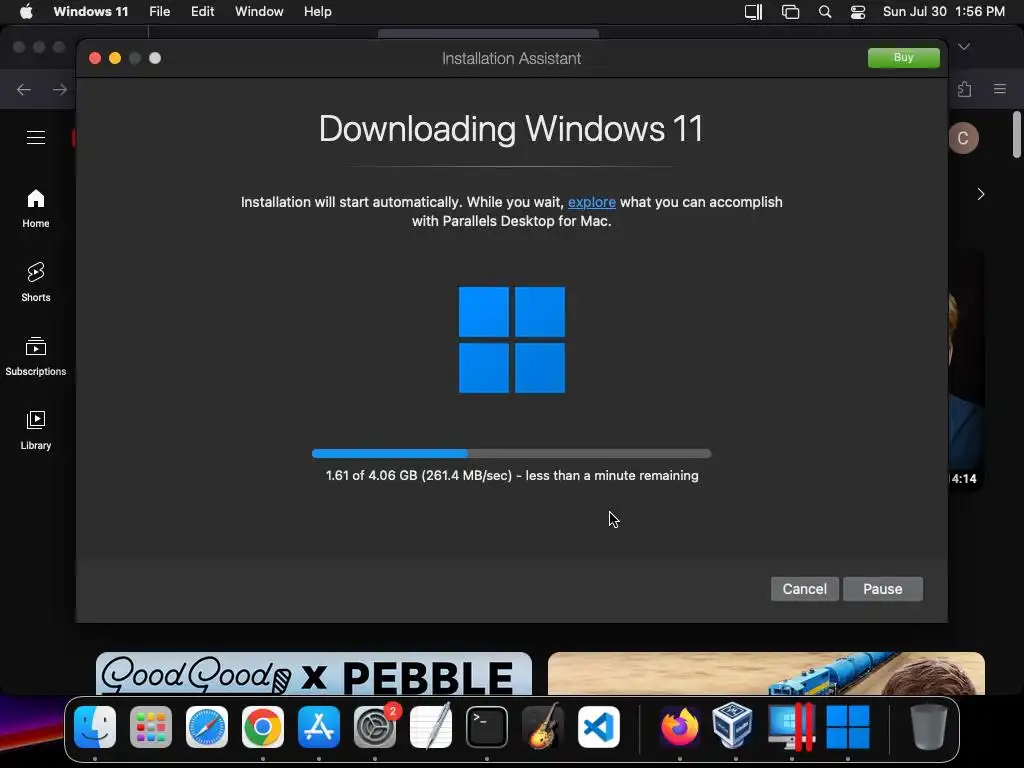This screenshot has width=1024, height=768.
Task: Click the stacked windows menu bar icon
Action: pyautogui.click(x=790, y=12)
